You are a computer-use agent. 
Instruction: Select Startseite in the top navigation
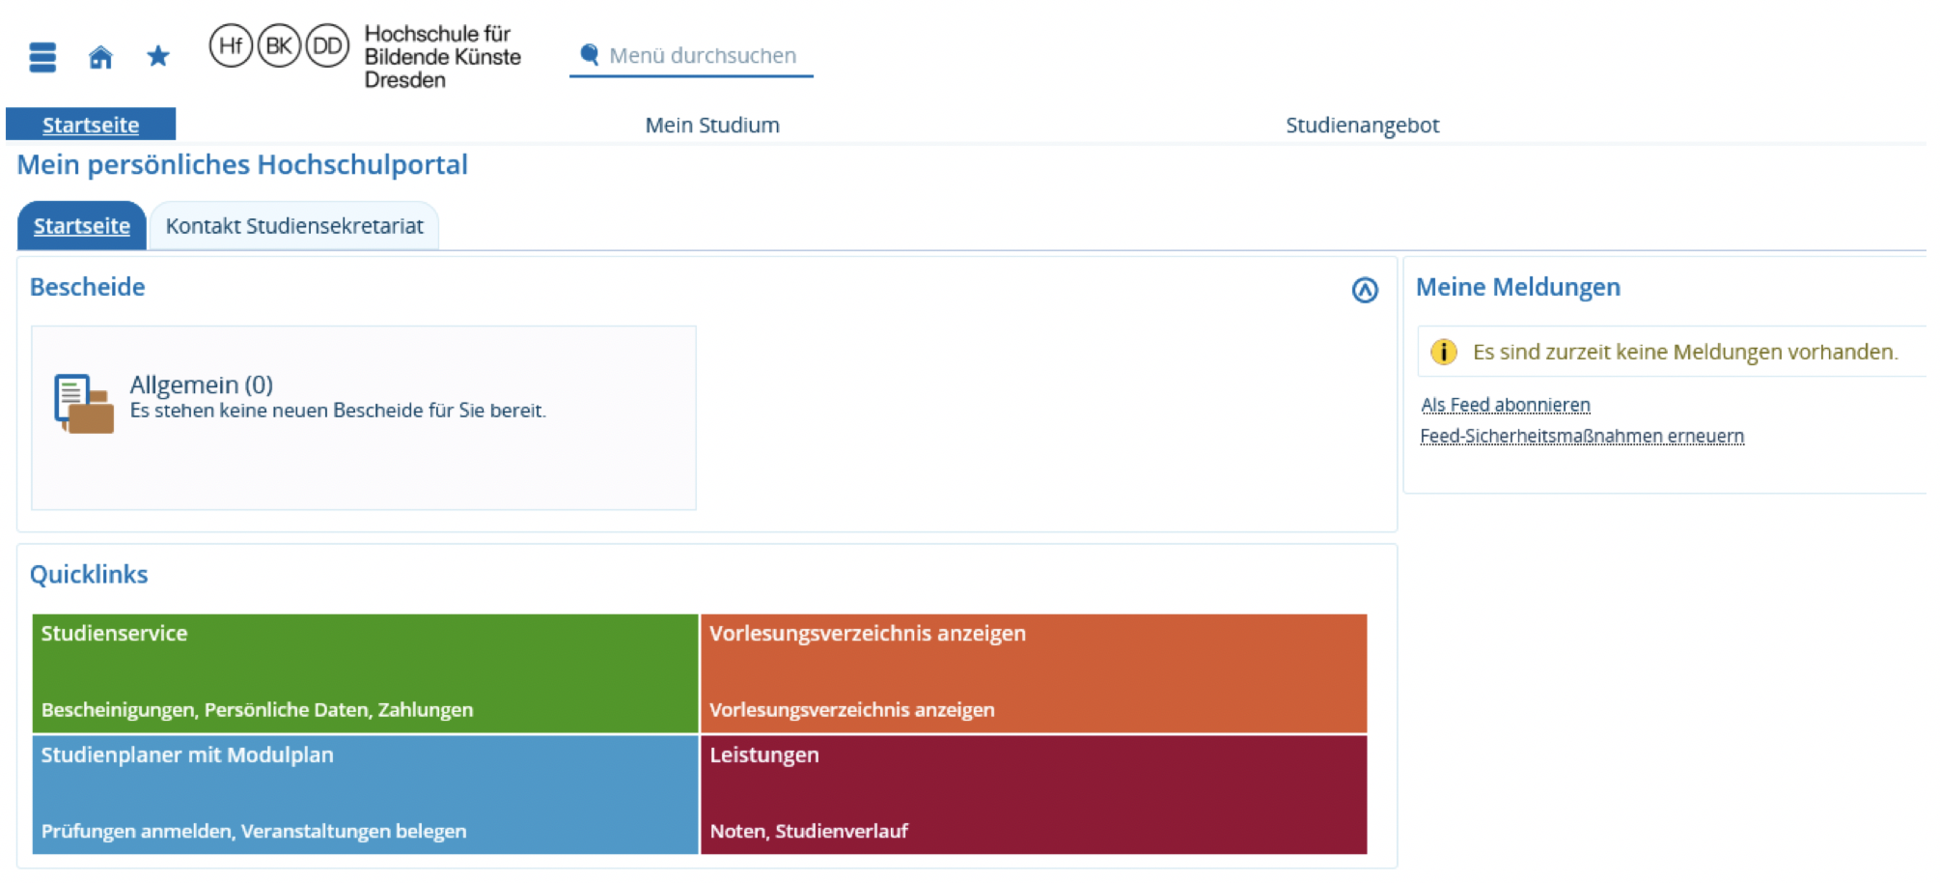click(90, 125)
